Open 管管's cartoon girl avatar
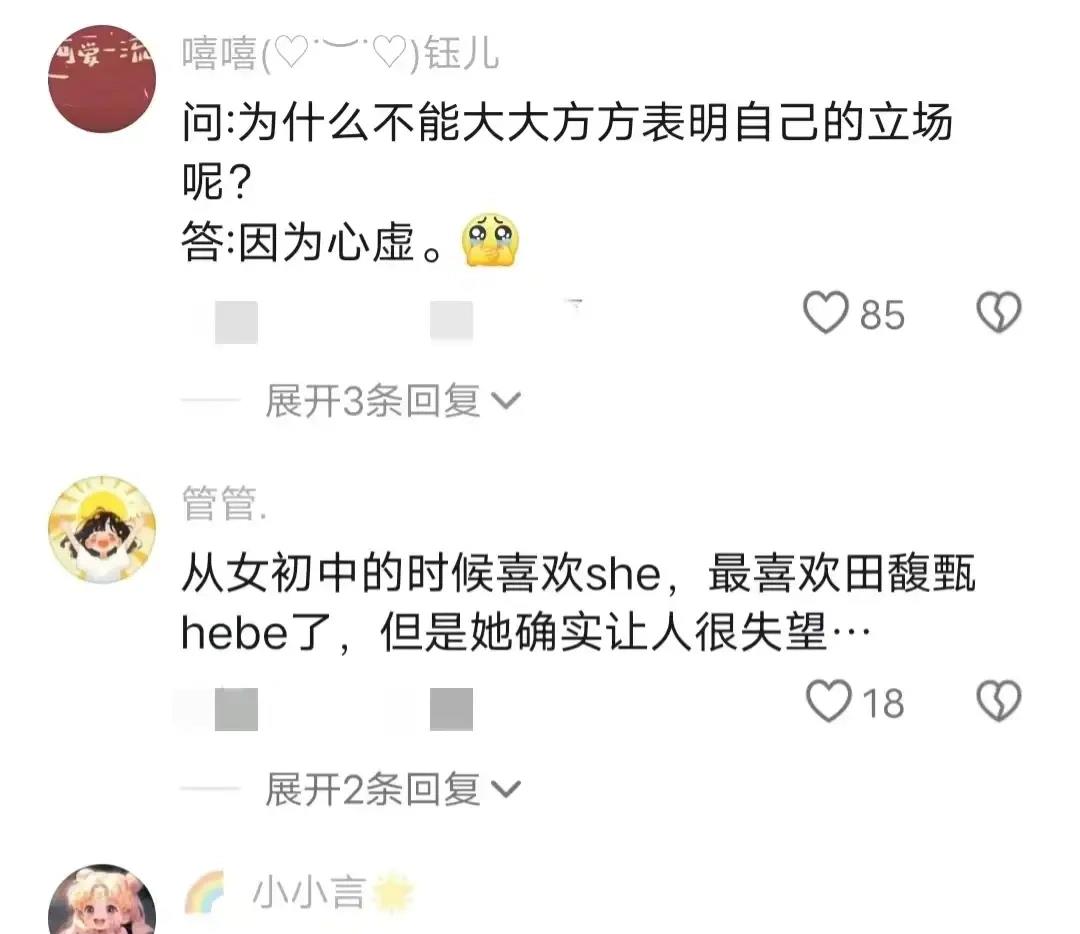Viewport: 1080px width, 934px height. click(102, 529)
